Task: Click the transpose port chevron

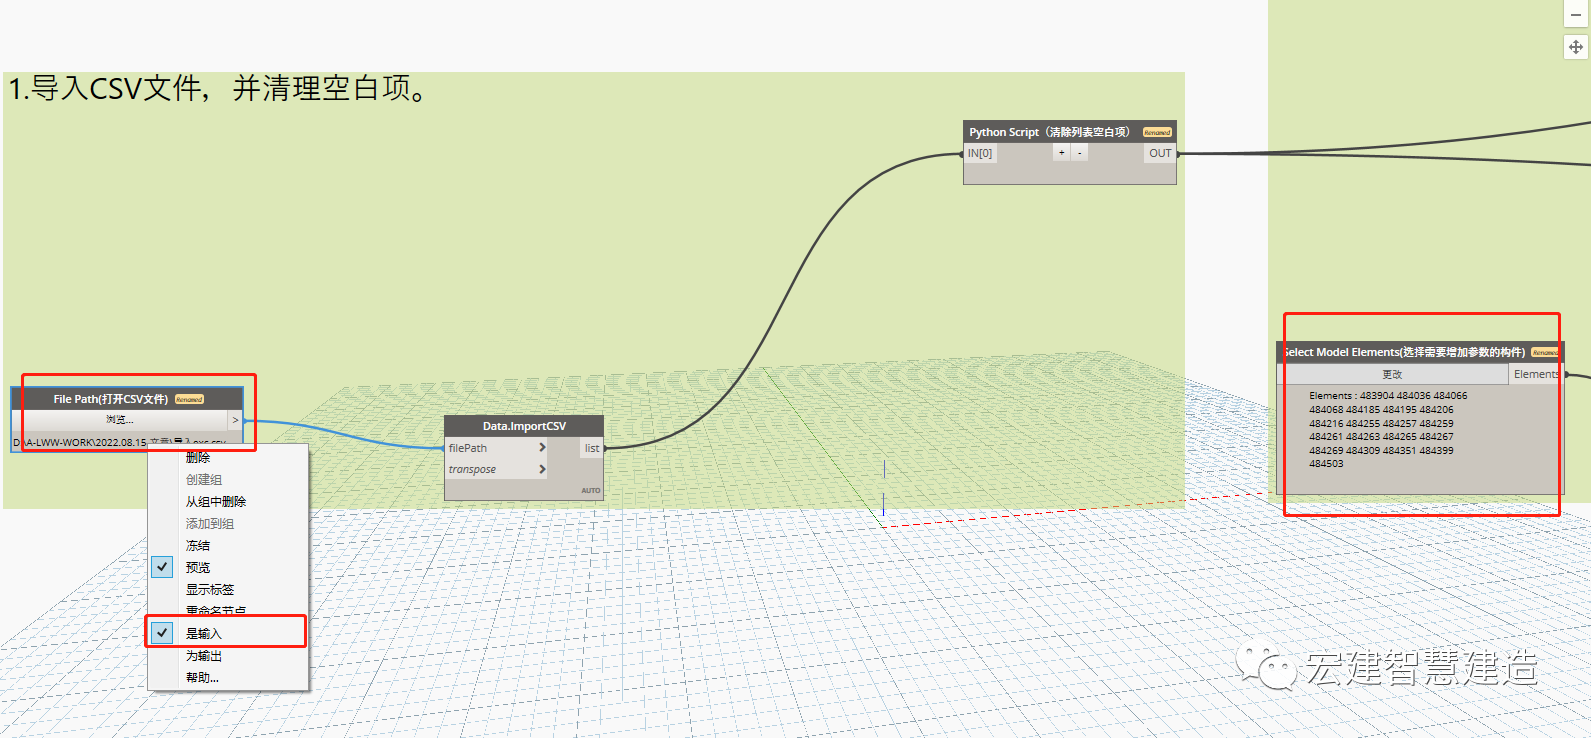Action: pos(542,469)
